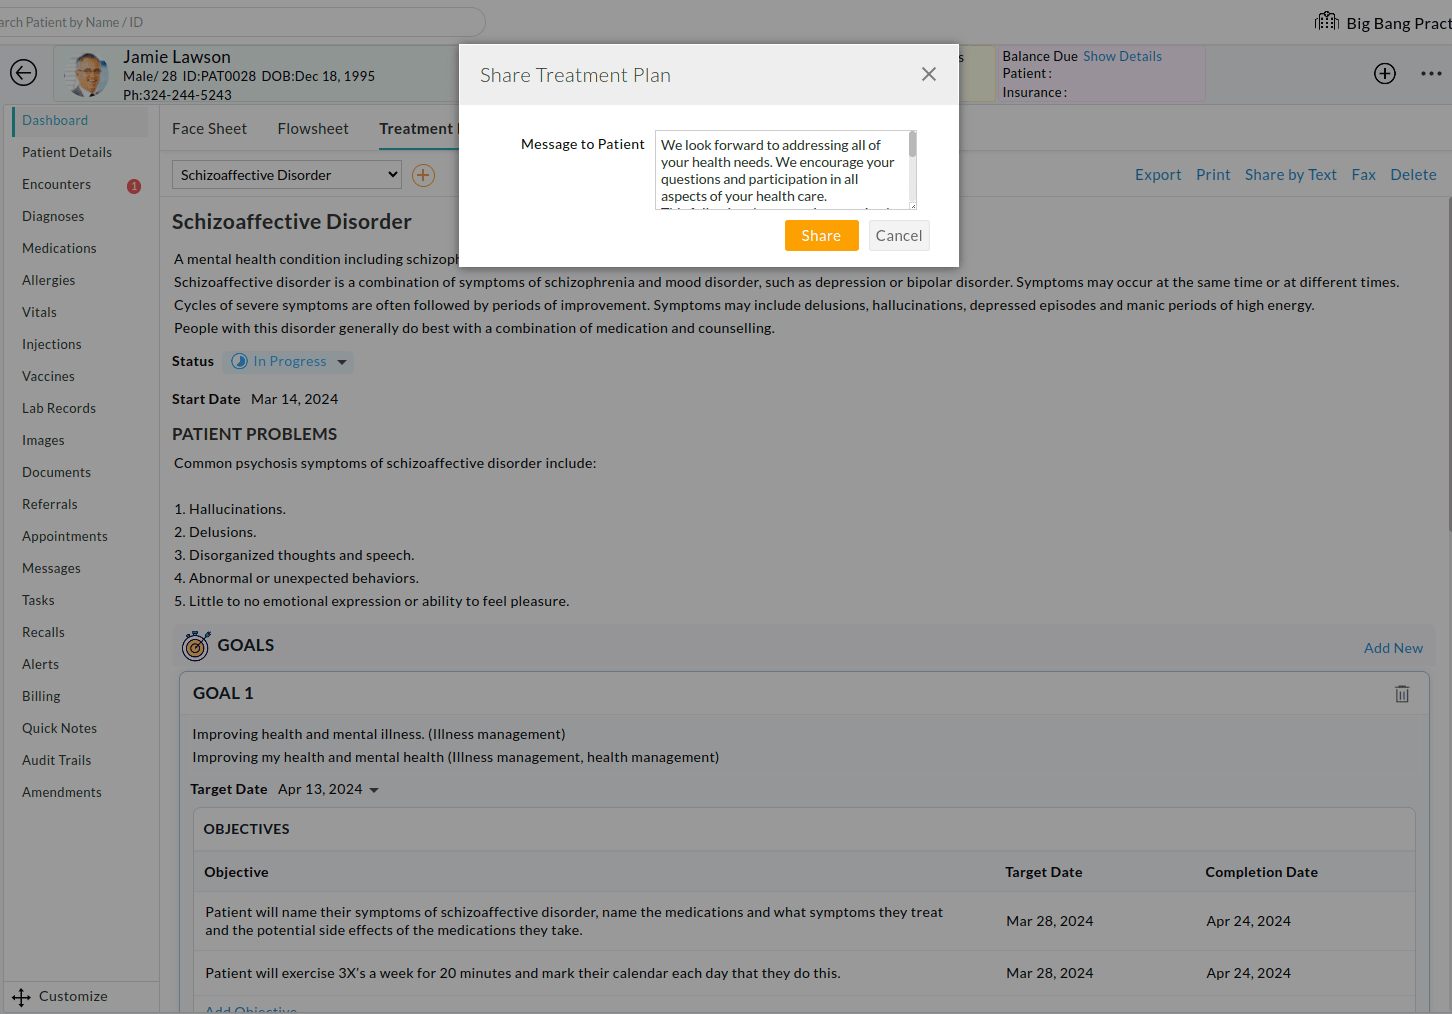Screen dimensions: 1452x1014
Task: Delete Goal 1 using trash icon
Action: [x=1402, y=694]
